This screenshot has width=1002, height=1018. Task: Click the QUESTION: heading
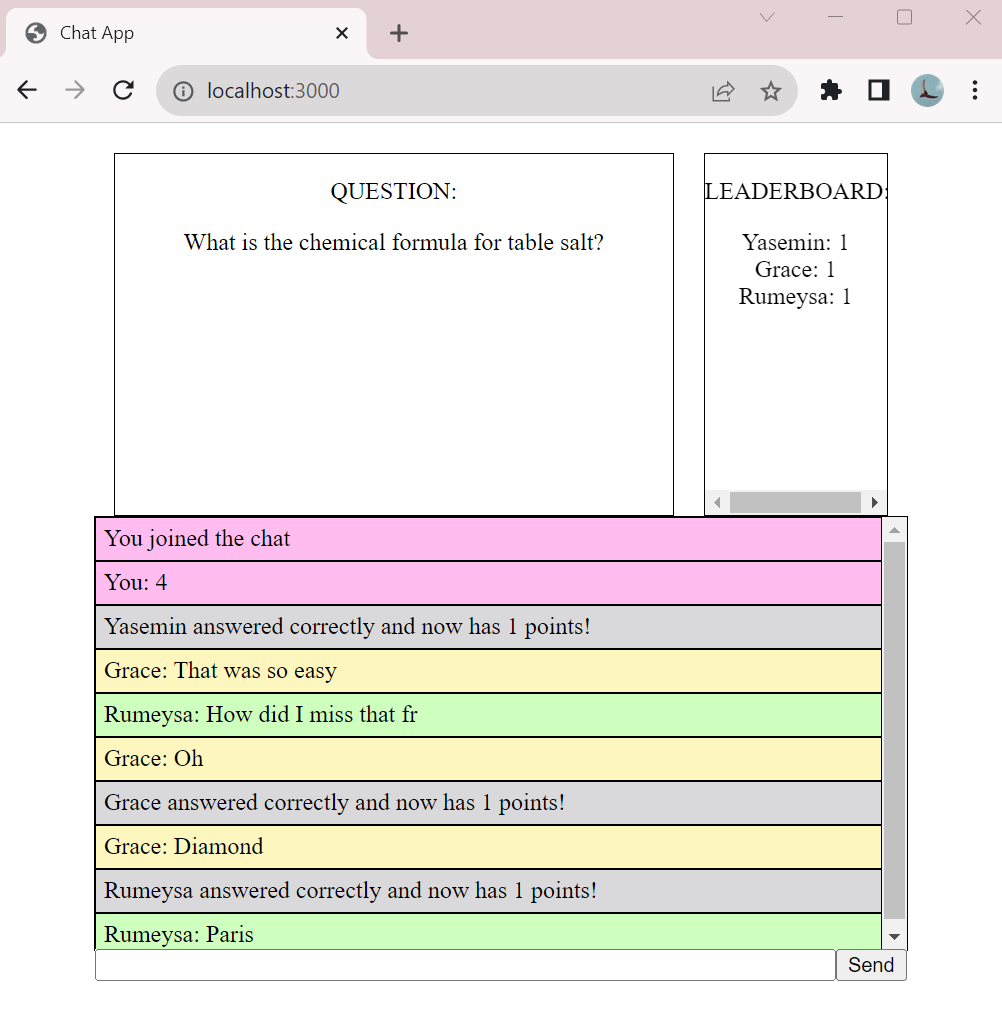coord(394,192)
